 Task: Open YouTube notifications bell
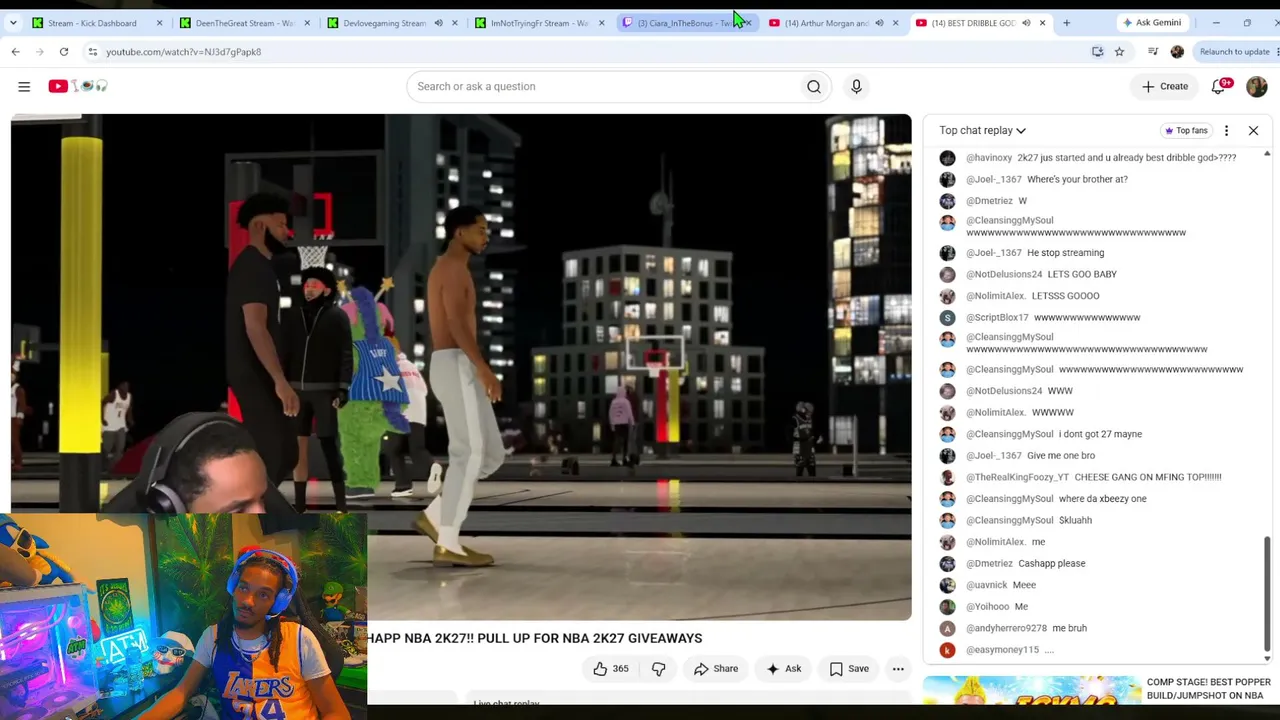(1219, 86)
